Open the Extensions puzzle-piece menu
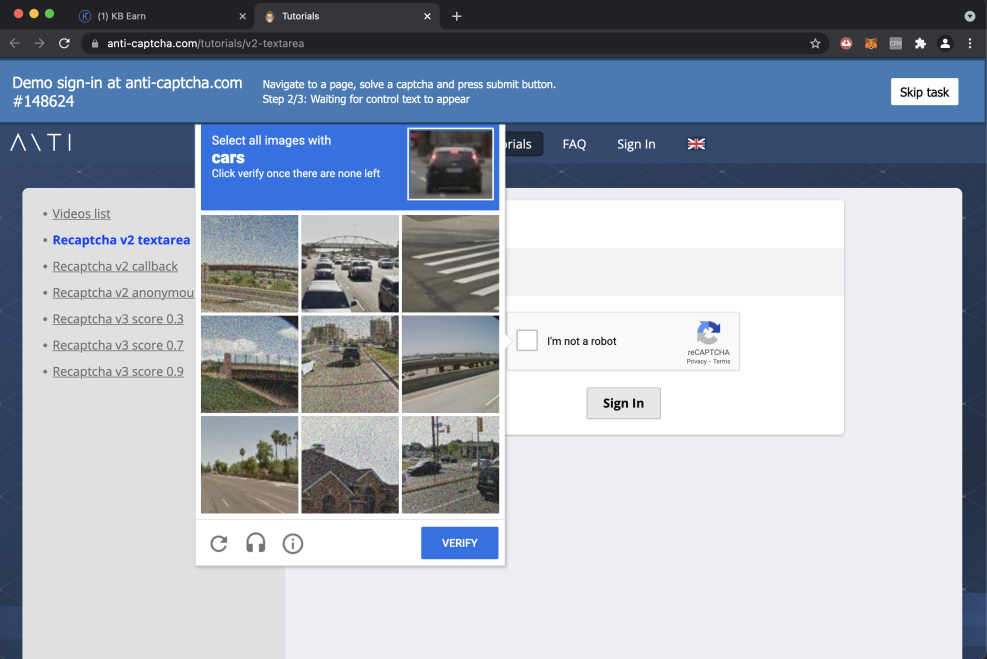This screenshot has height=659, width=987. point(920,44)
